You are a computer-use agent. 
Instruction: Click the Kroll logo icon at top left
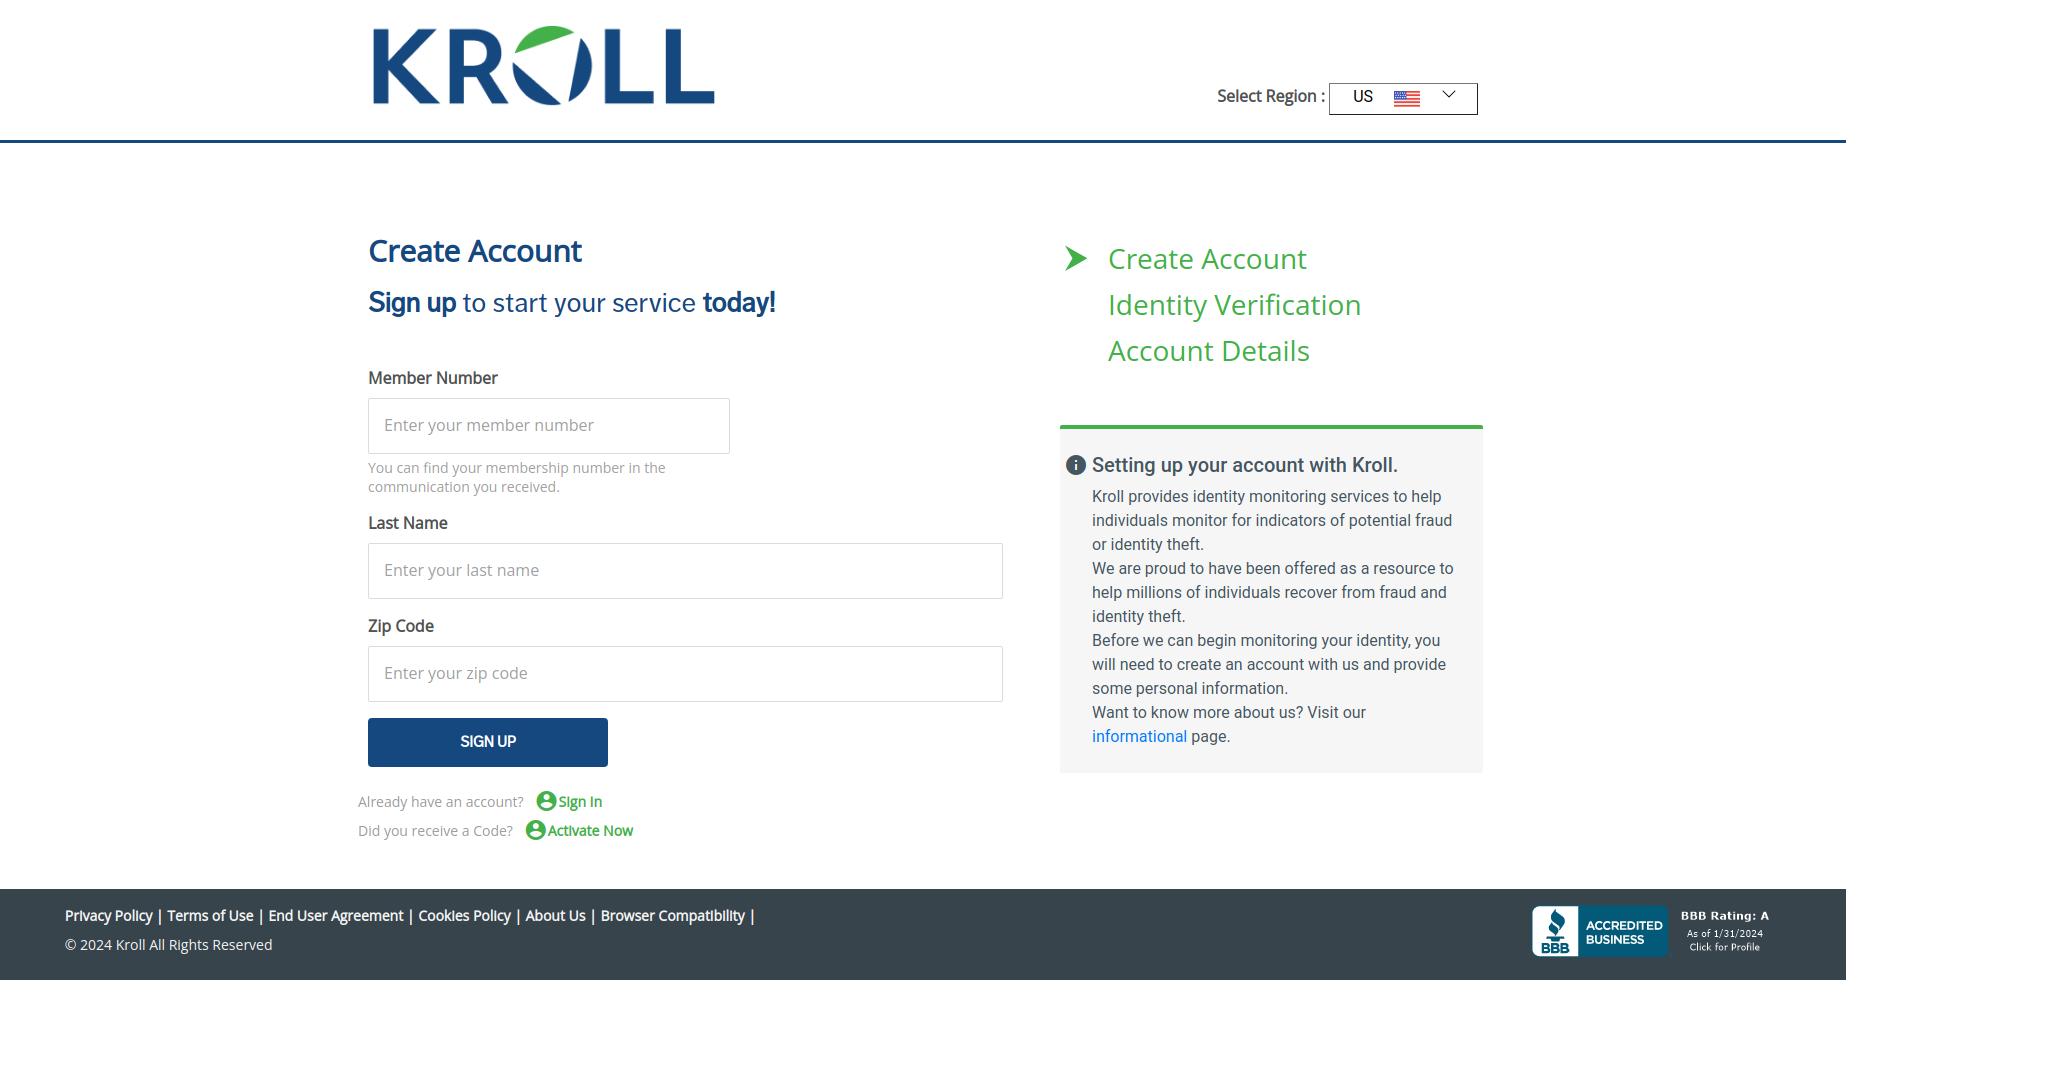(540, 62)
